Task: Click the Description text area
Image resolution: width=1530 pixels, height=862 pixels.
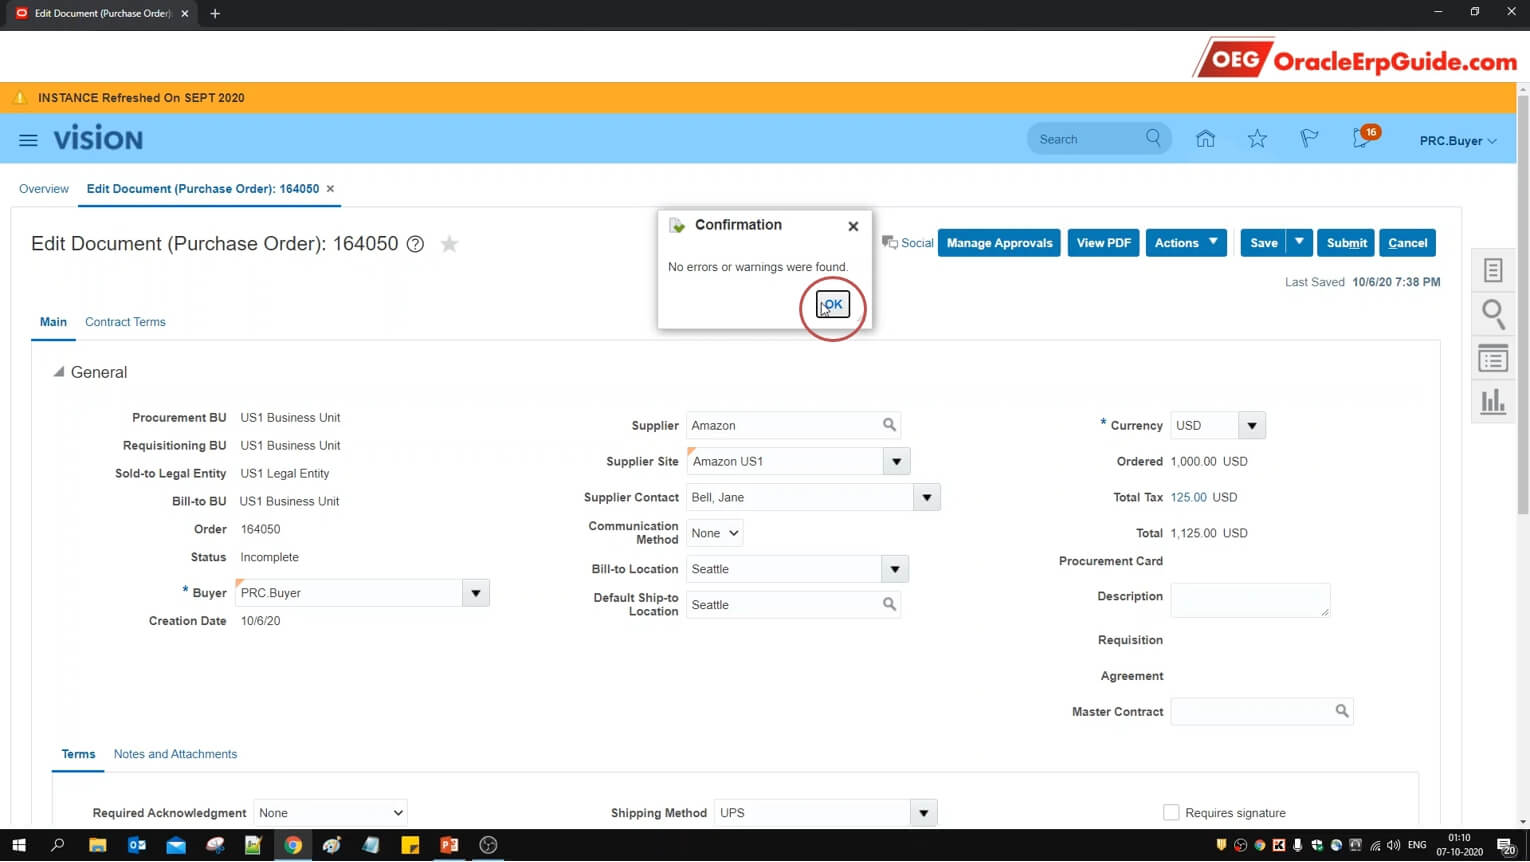Action: 1250,600
